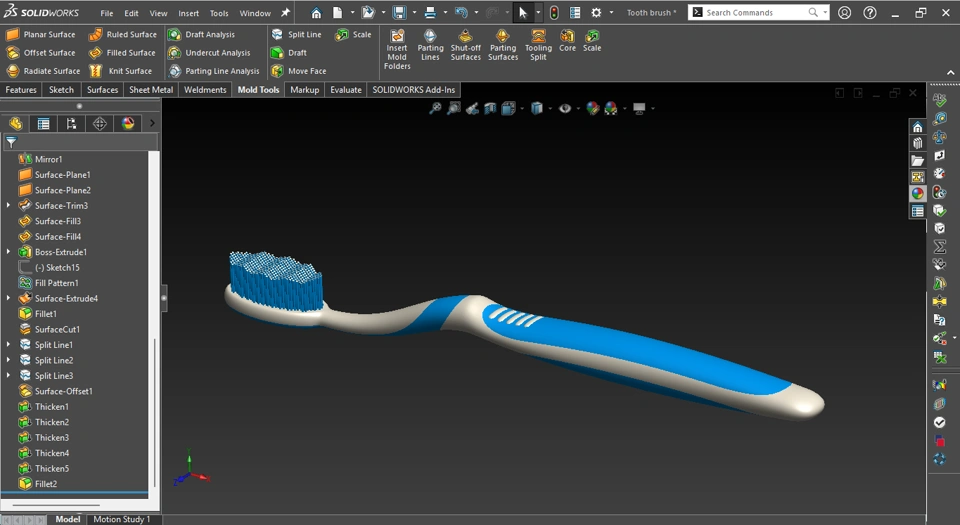This screenshot has width=960, height=525.
Task: Switch to the Motion Study 1 tab
Action: click(x=121, y=519)
